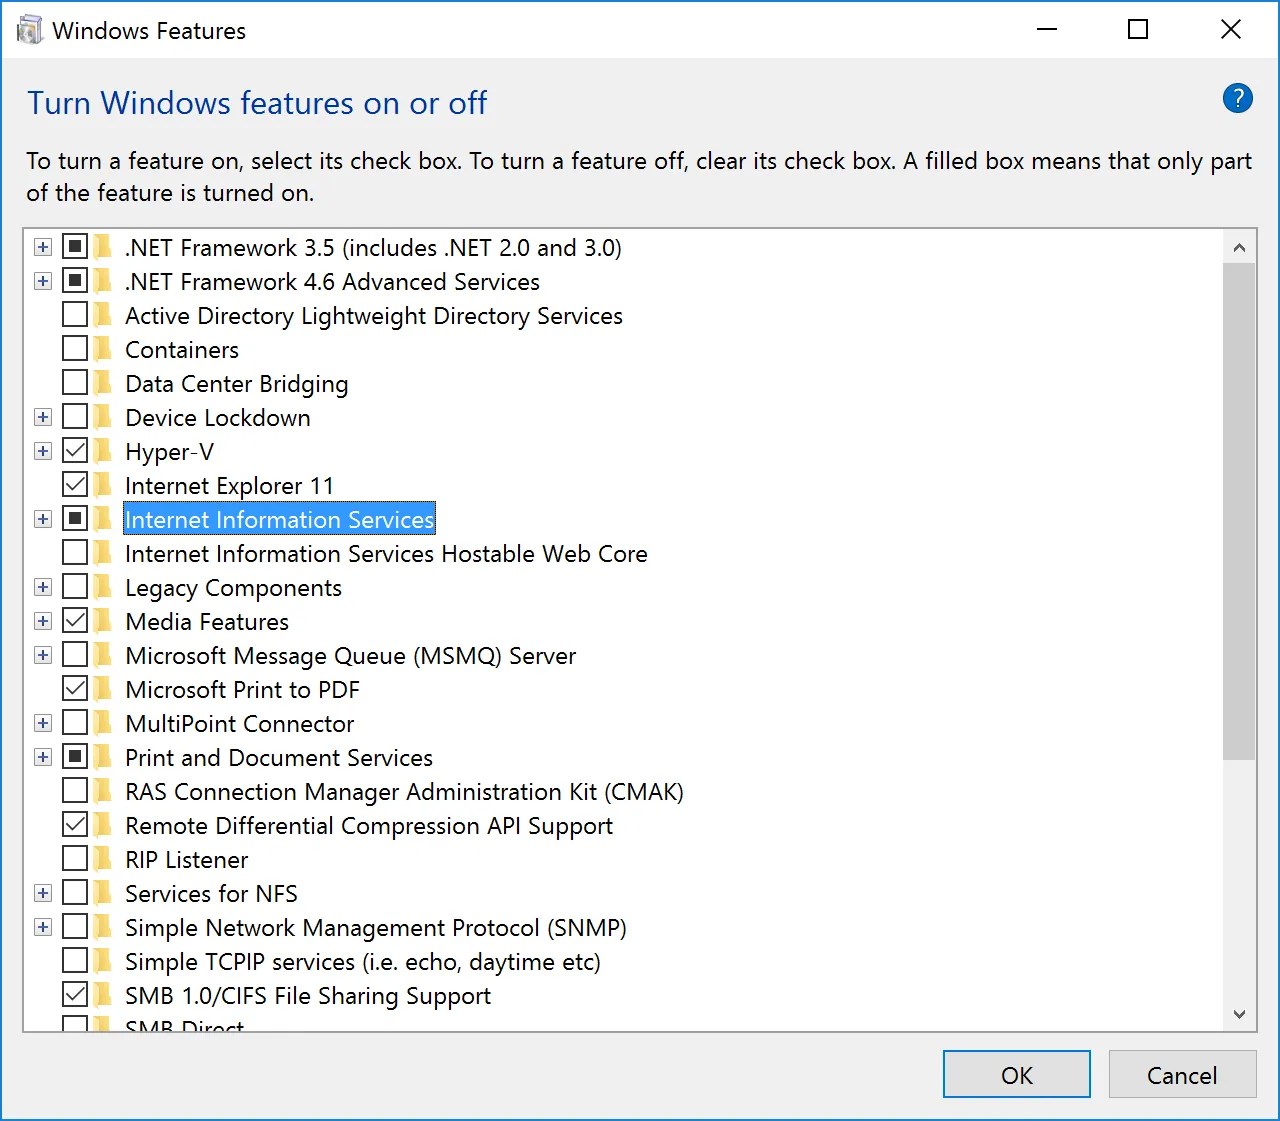The image size is (1280, 1121).
Task: Click the scrollbar down arrow
Action: pyautogui.click(x=1239, y=1014)
